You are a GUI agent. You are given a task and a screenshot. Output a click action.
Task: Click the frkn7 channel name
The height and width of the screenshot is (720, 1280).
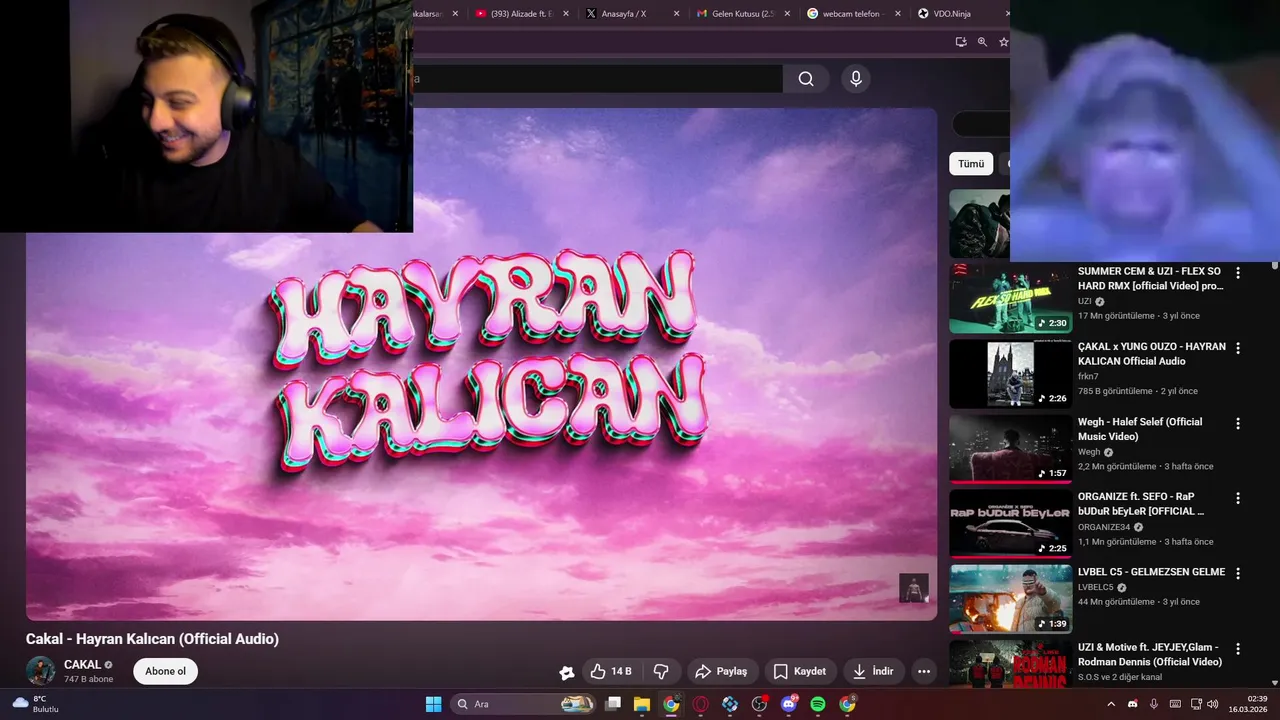tap(1088, 376)
